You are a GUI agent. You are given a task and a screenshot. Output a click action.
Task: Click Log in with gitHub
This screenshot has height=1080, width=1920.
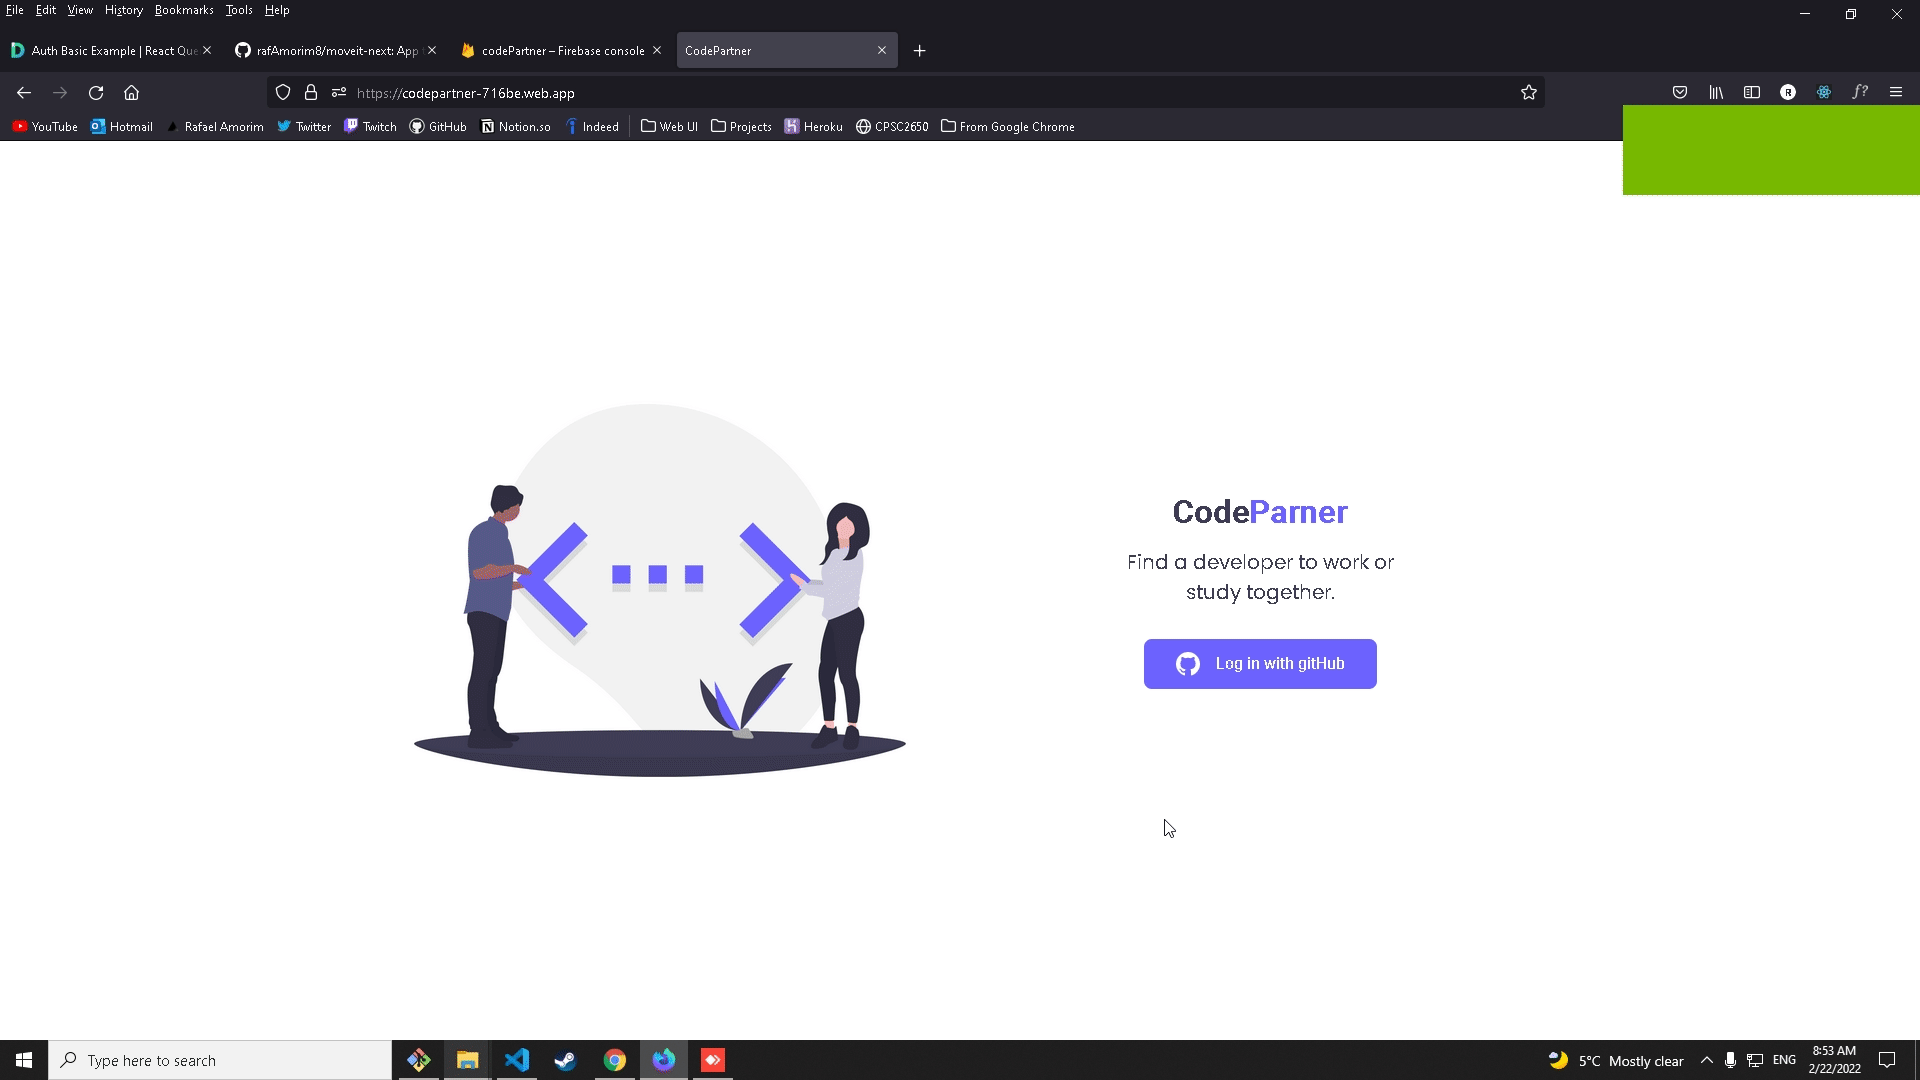(x=1260, y=663)
